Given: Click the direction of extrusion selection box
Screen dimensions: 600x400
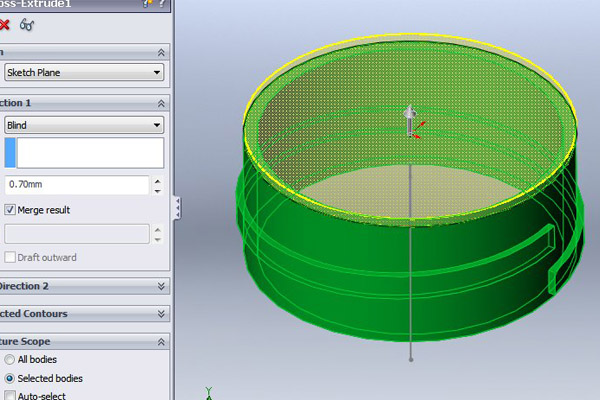Looking at the screenshot, I should point(90,153).
